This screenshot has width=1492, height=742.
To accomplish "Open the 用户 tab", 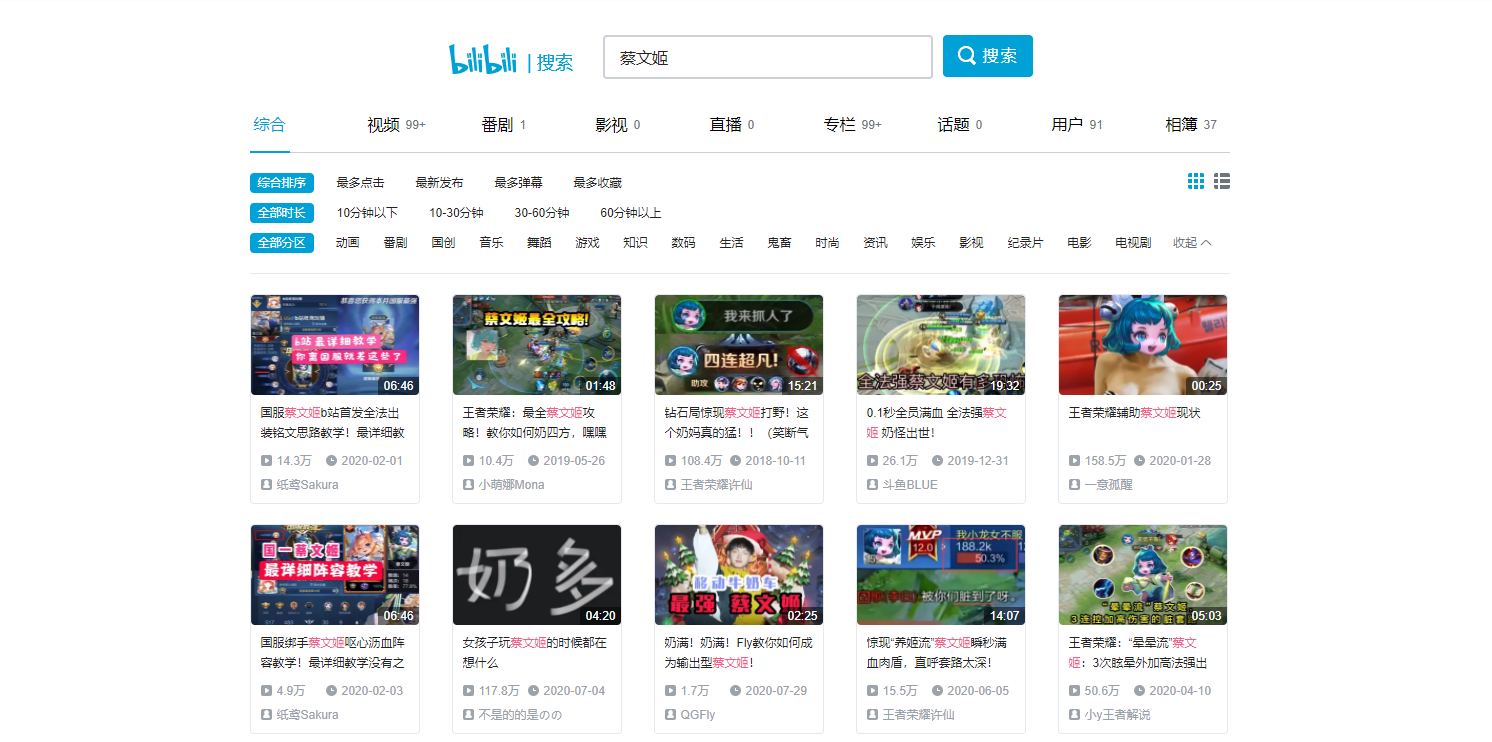I will pos(1077,125).
